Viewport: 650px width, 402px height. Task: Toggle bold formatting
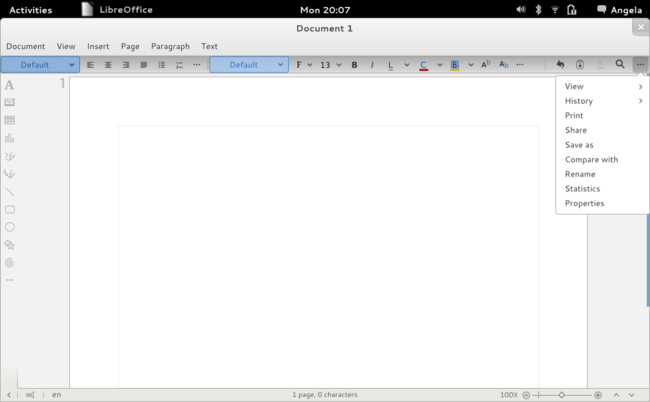[354, 65]
